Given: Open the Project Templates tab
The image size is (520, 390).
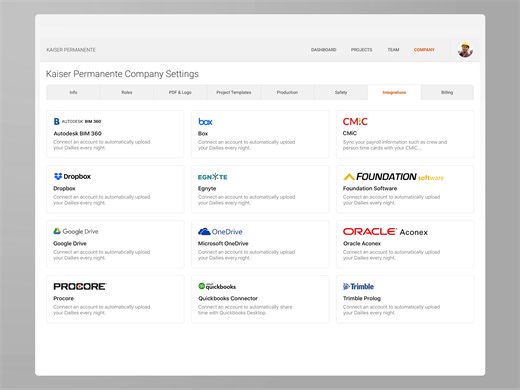Looking at the screenshot, I should (234, 92).
